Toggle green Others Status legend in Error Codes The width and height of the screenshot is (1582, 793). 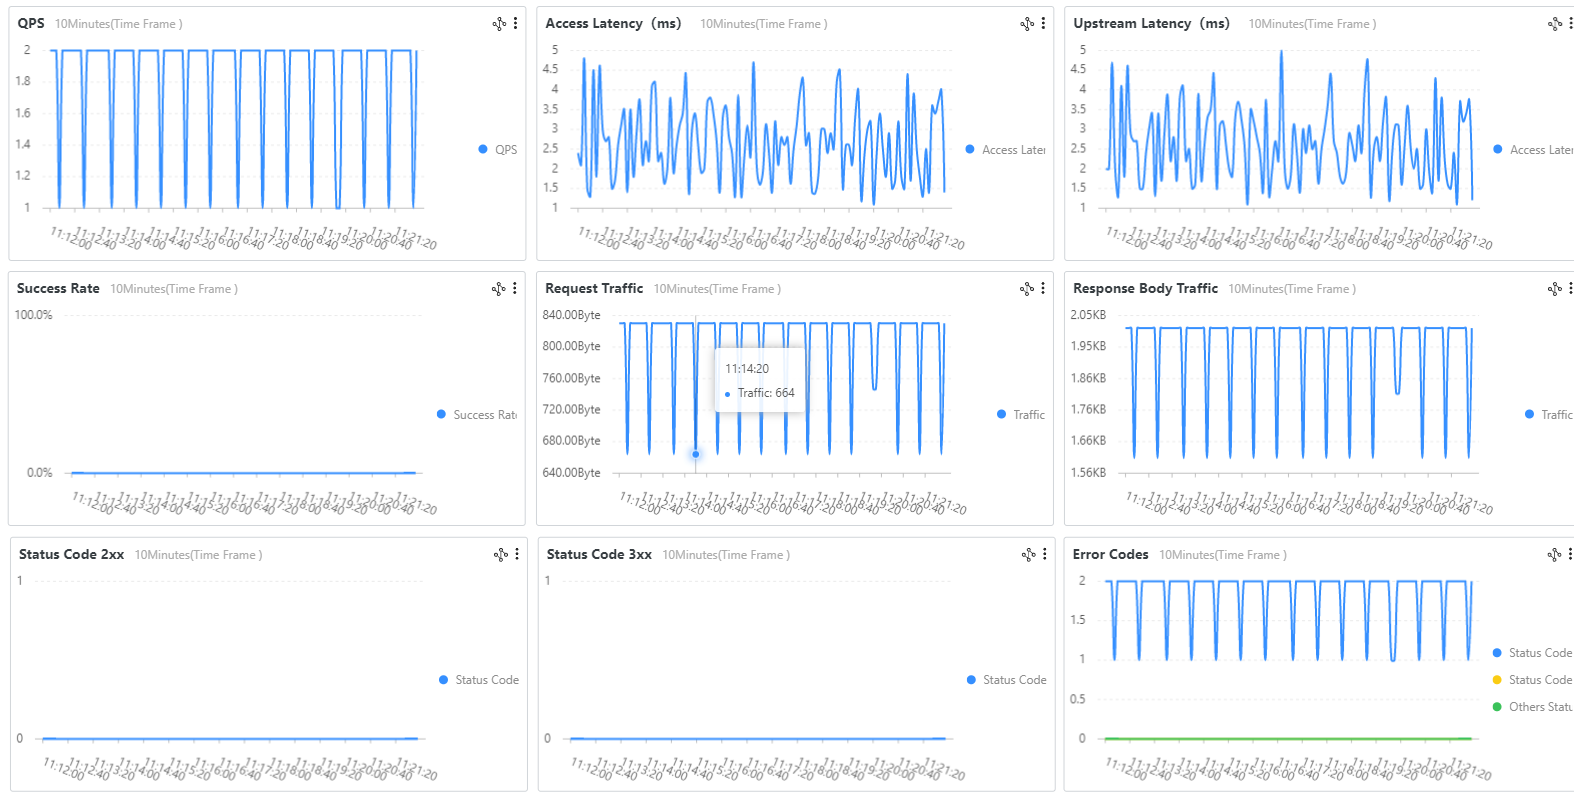coord(1533,707)
